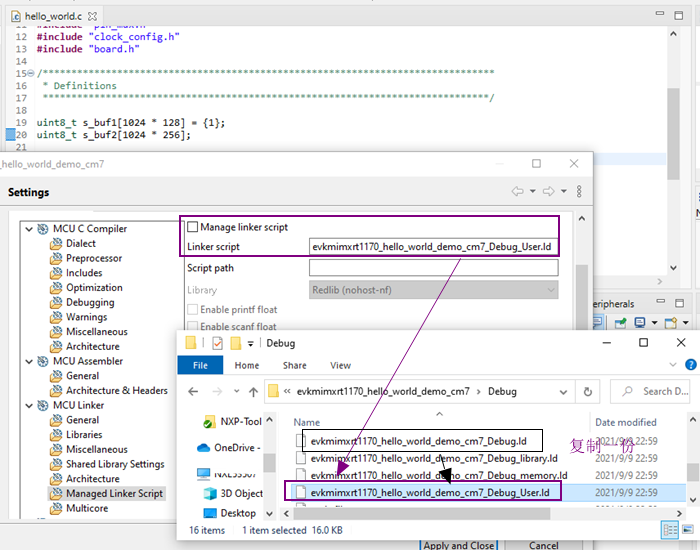Click the MCU Linker gear icon
700x550 pixels.
coord(43,405)
